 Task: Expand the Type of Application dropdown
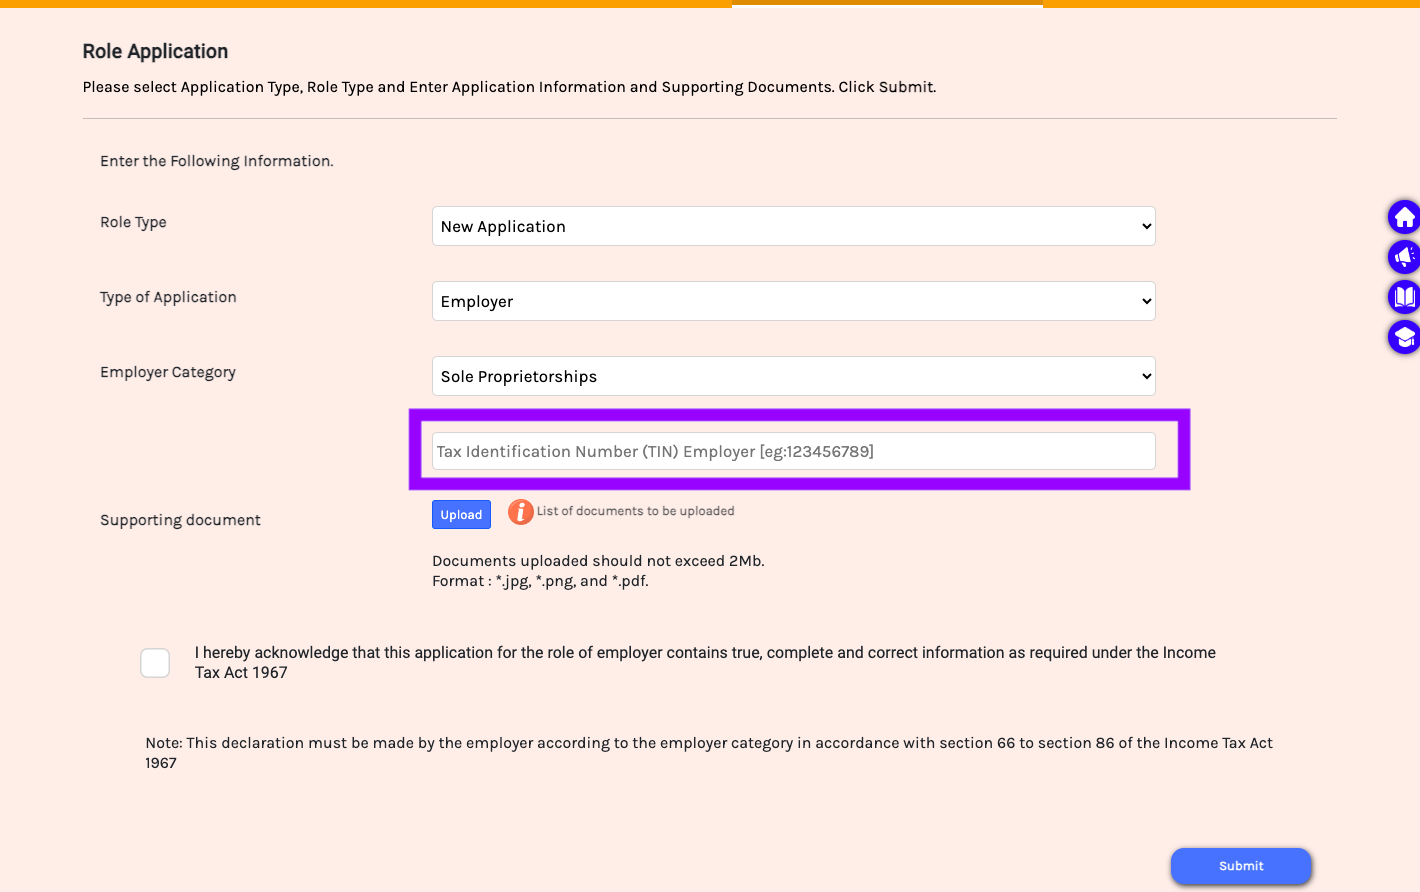[794, 301]
